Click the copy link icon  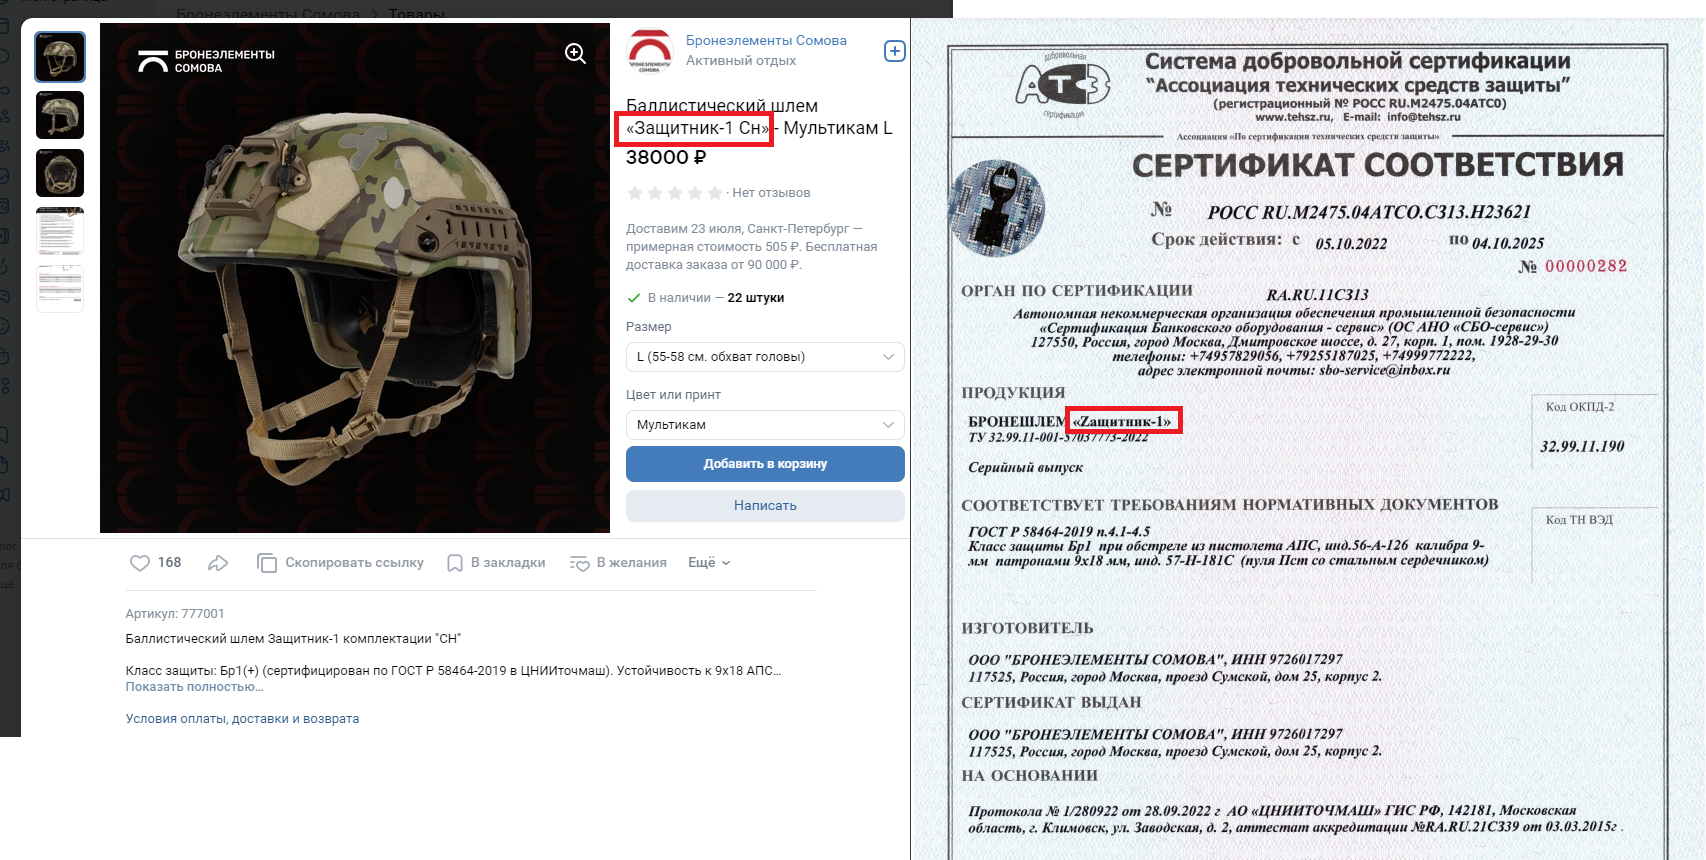pos(267,563)
